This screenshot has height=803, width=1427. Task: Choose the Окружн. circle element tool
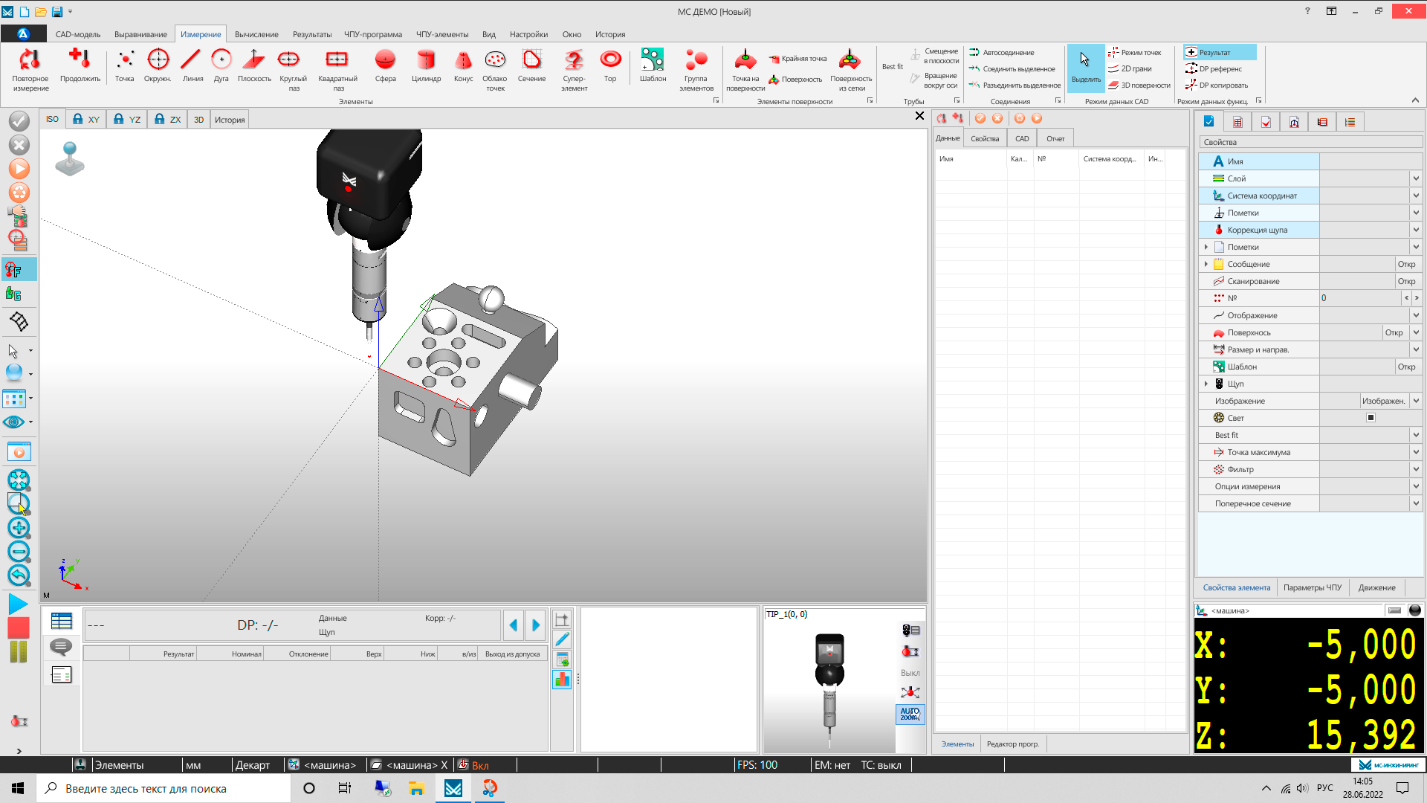click(x=158, y=65)
